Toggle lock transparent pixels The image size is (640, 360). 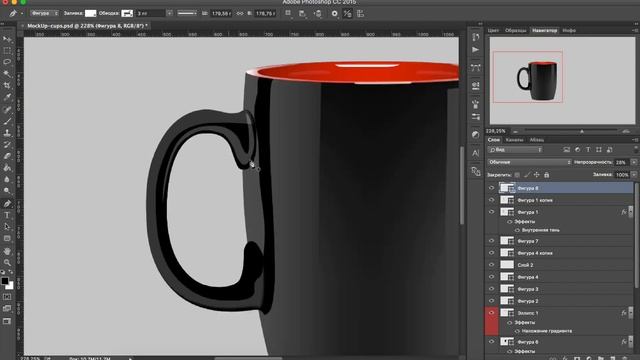(x=517, y=175)
